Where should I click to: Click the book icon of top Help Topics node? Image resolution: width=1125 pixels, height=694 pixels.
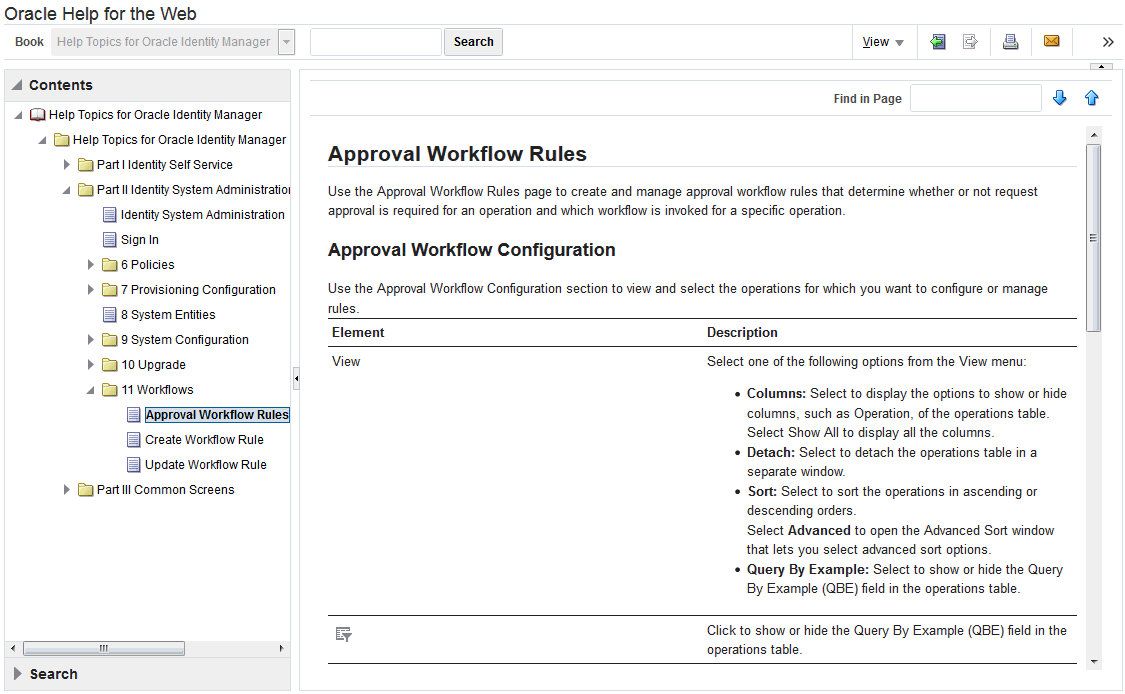point(38,115)
